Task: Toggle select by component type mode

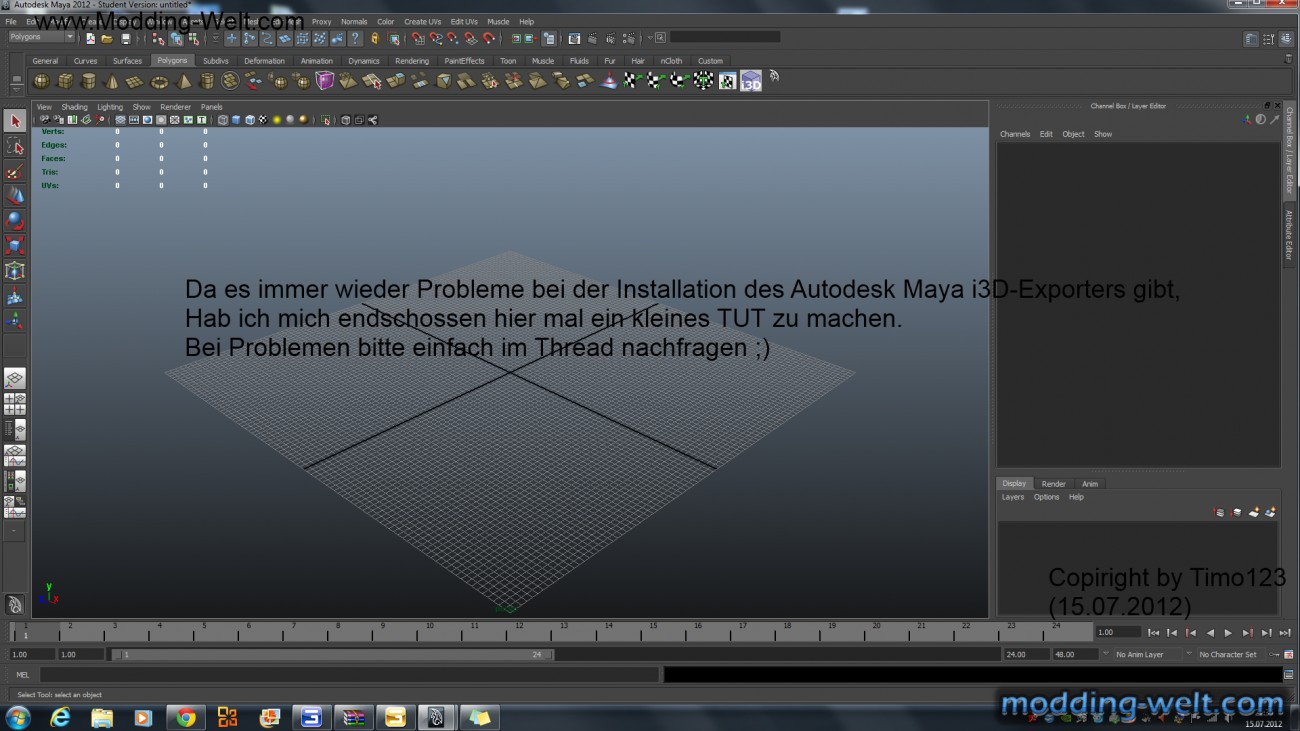Action: click(x=193, y=39)
